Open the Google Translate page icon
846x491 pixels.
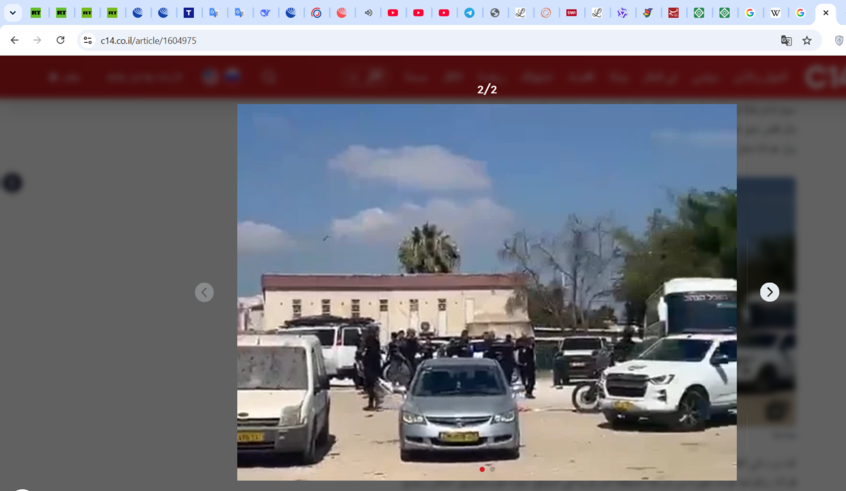(786, 40)
